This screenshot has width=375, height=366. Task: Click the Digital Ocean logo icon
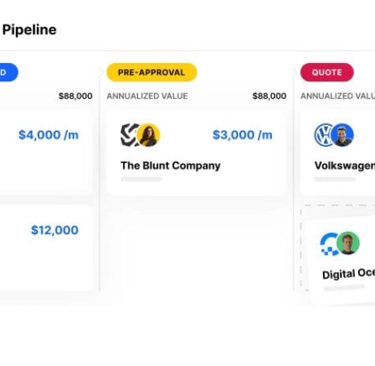(x=329, y=244)
